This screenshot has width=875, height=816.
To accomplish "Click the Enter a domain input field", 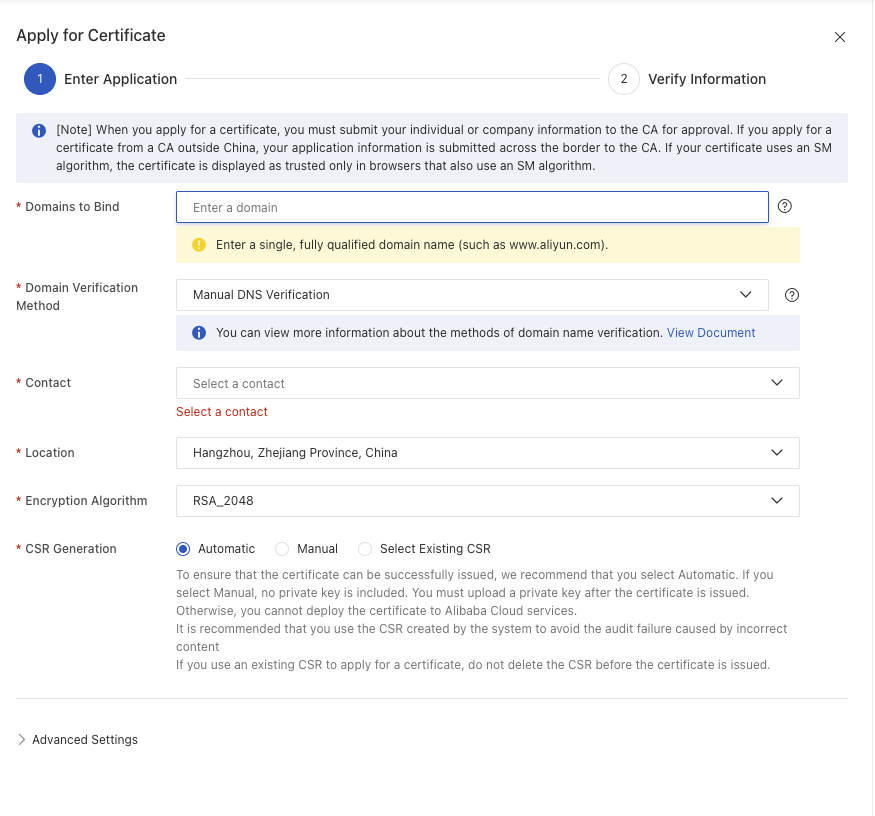I will [x=472, y=207].
